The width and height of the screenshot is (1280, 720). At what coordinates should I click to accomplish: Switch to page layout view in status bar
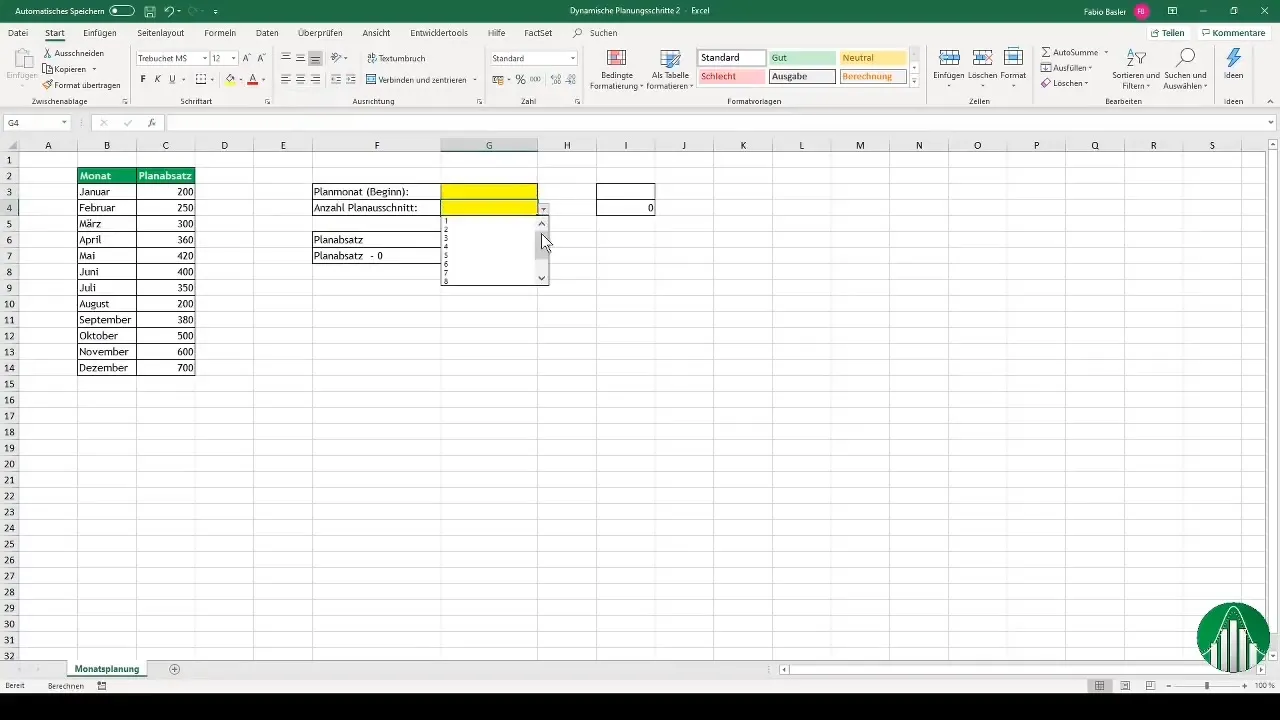pyautogui.click(x=1125, y=686)
